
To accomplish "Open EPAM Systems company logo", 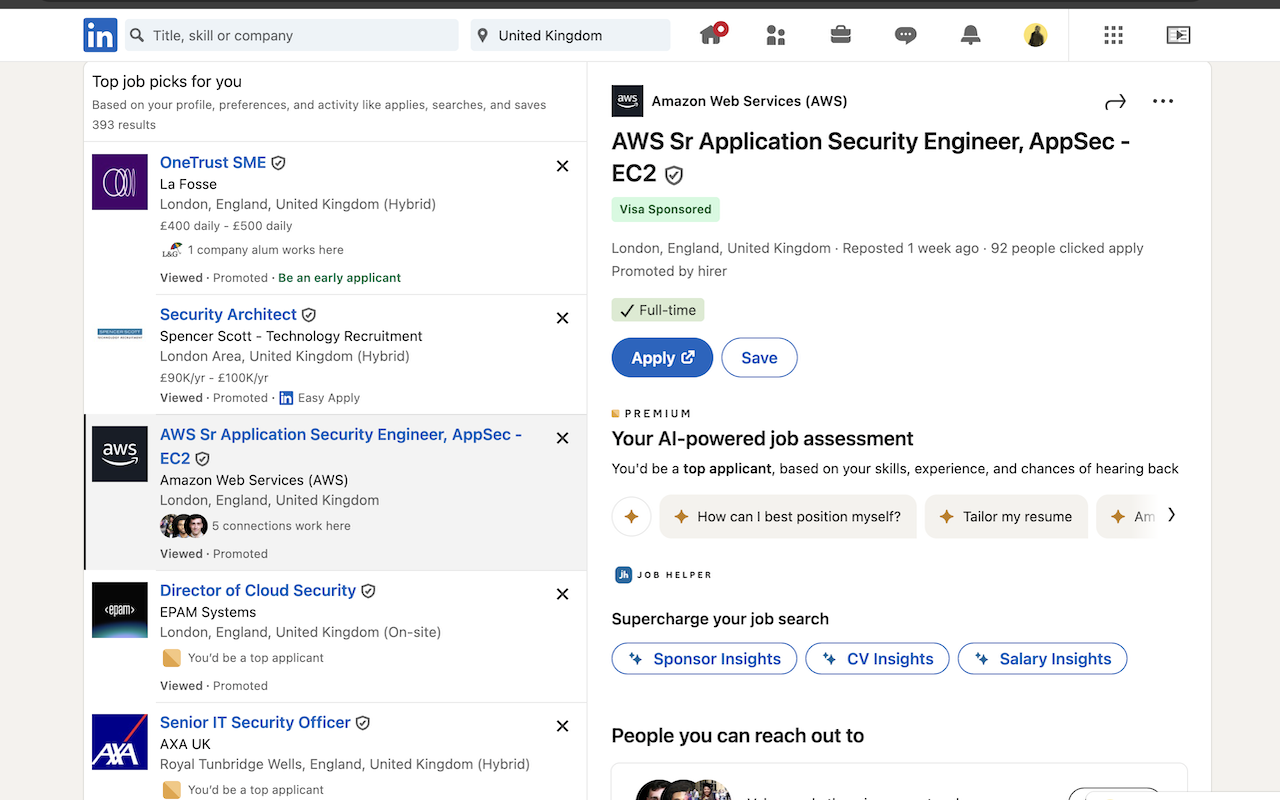I will (120, 610).
